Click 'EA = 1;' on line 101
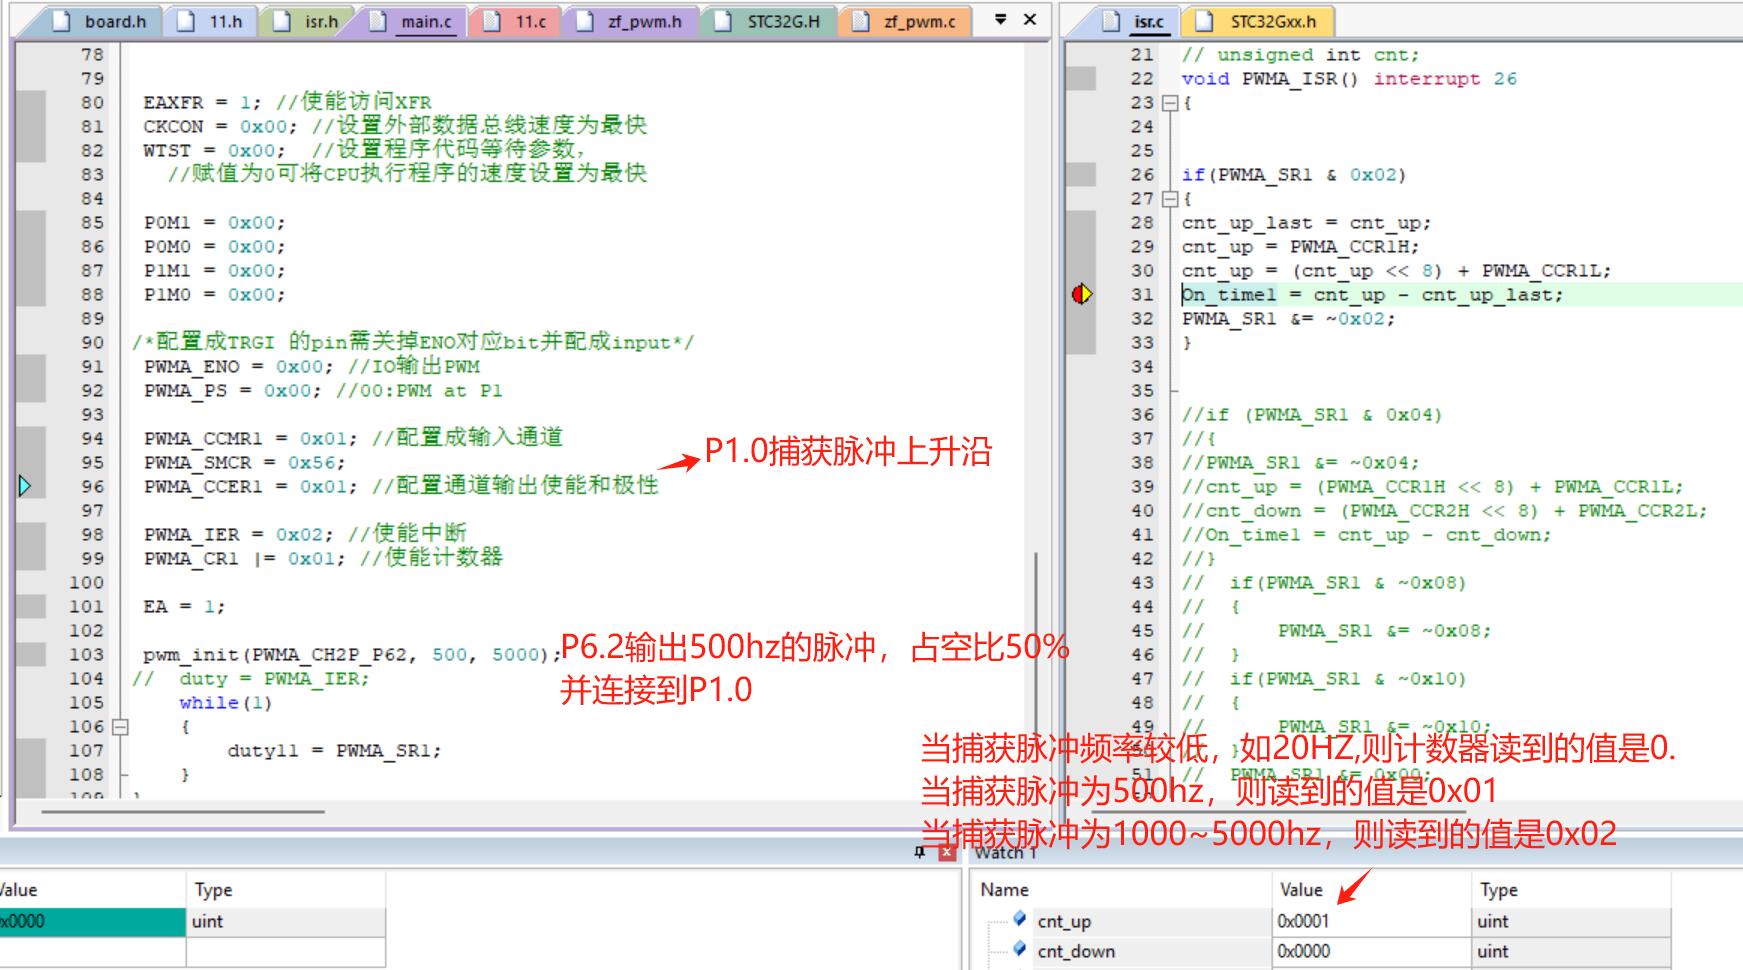Image resolution: width=1743 pixels, height=970 pixels. click(x=184, y=607)
